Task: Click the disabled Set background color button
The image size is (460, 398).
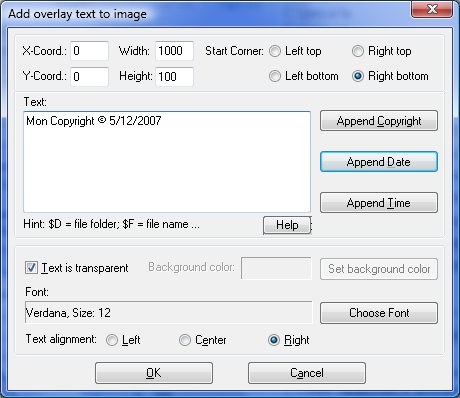Action: tap(379, 269)
